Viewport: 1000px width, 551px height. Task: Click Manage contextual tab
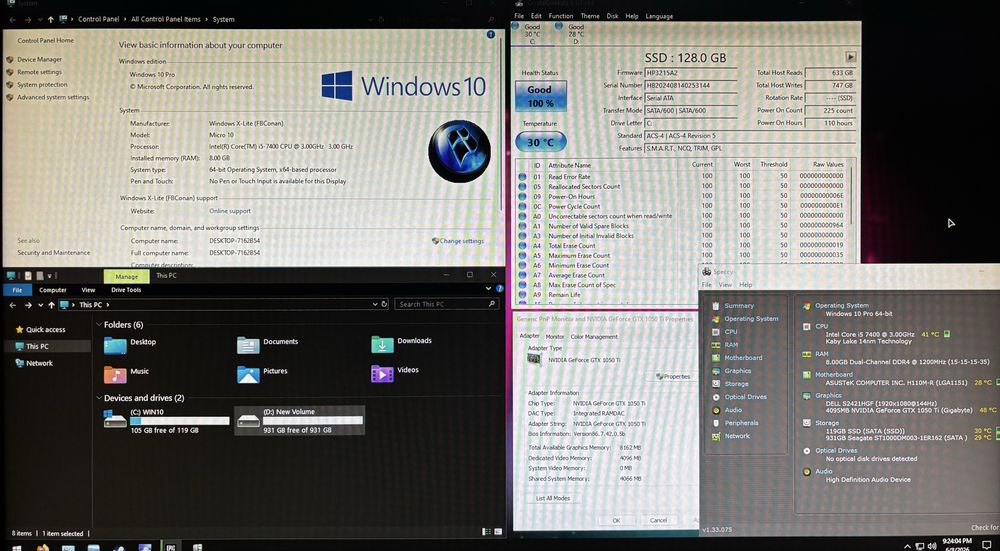126,276
